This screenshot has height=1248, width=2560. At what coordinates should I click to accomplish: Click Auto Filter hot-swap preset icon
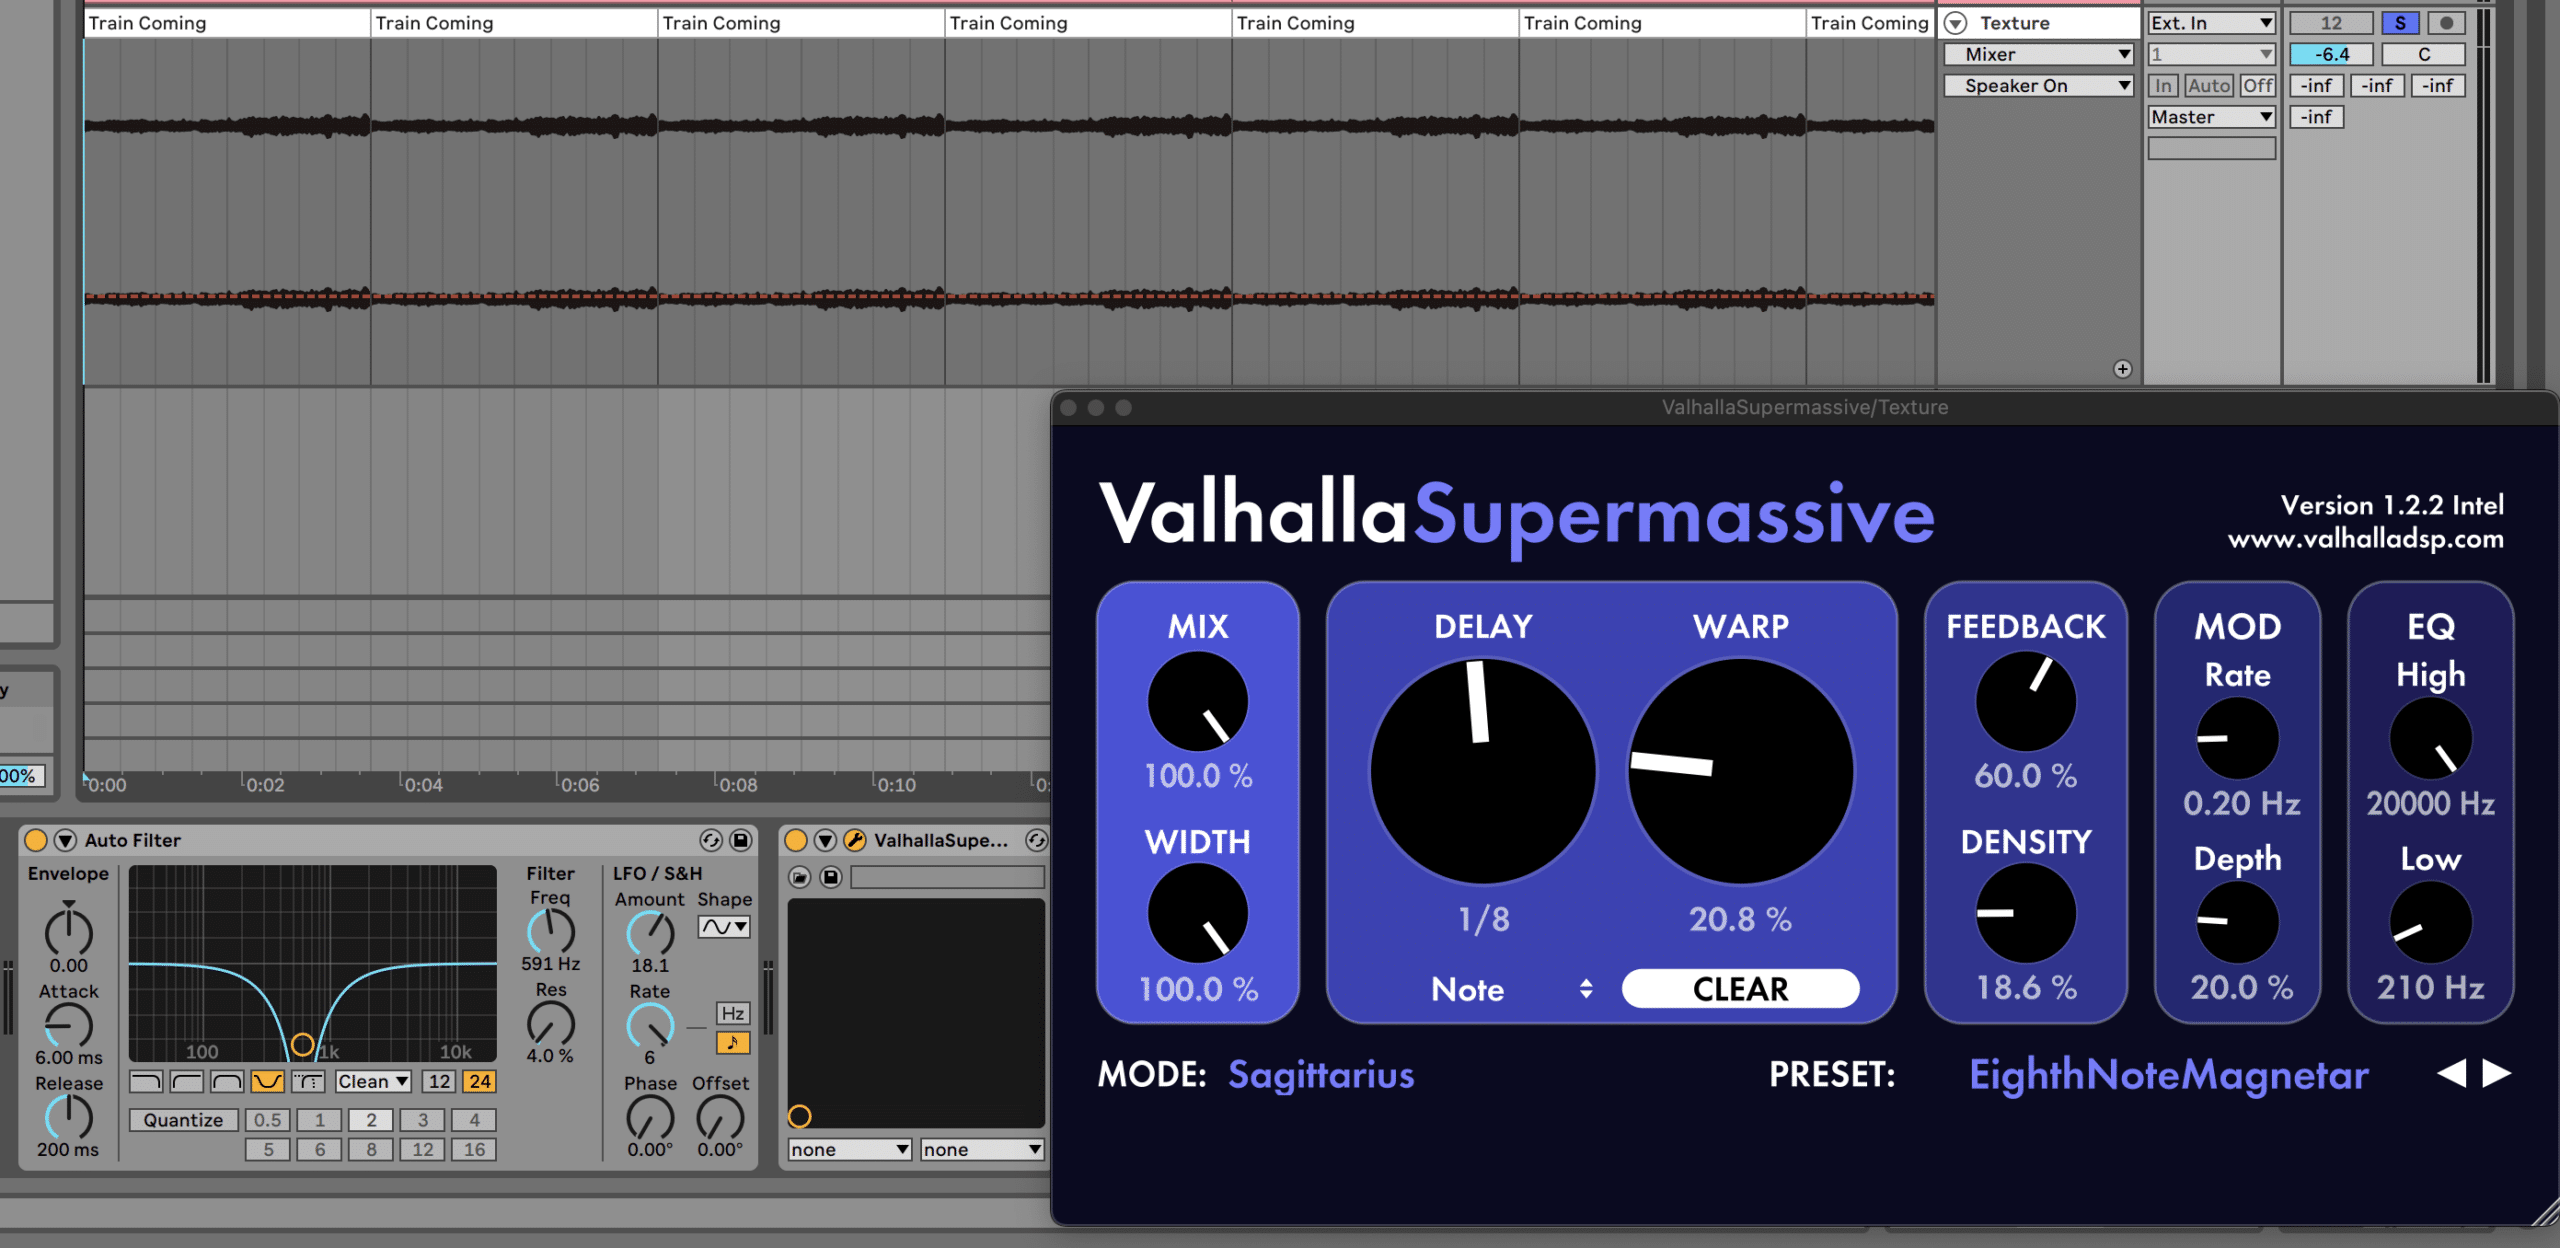tap(711, 840)
